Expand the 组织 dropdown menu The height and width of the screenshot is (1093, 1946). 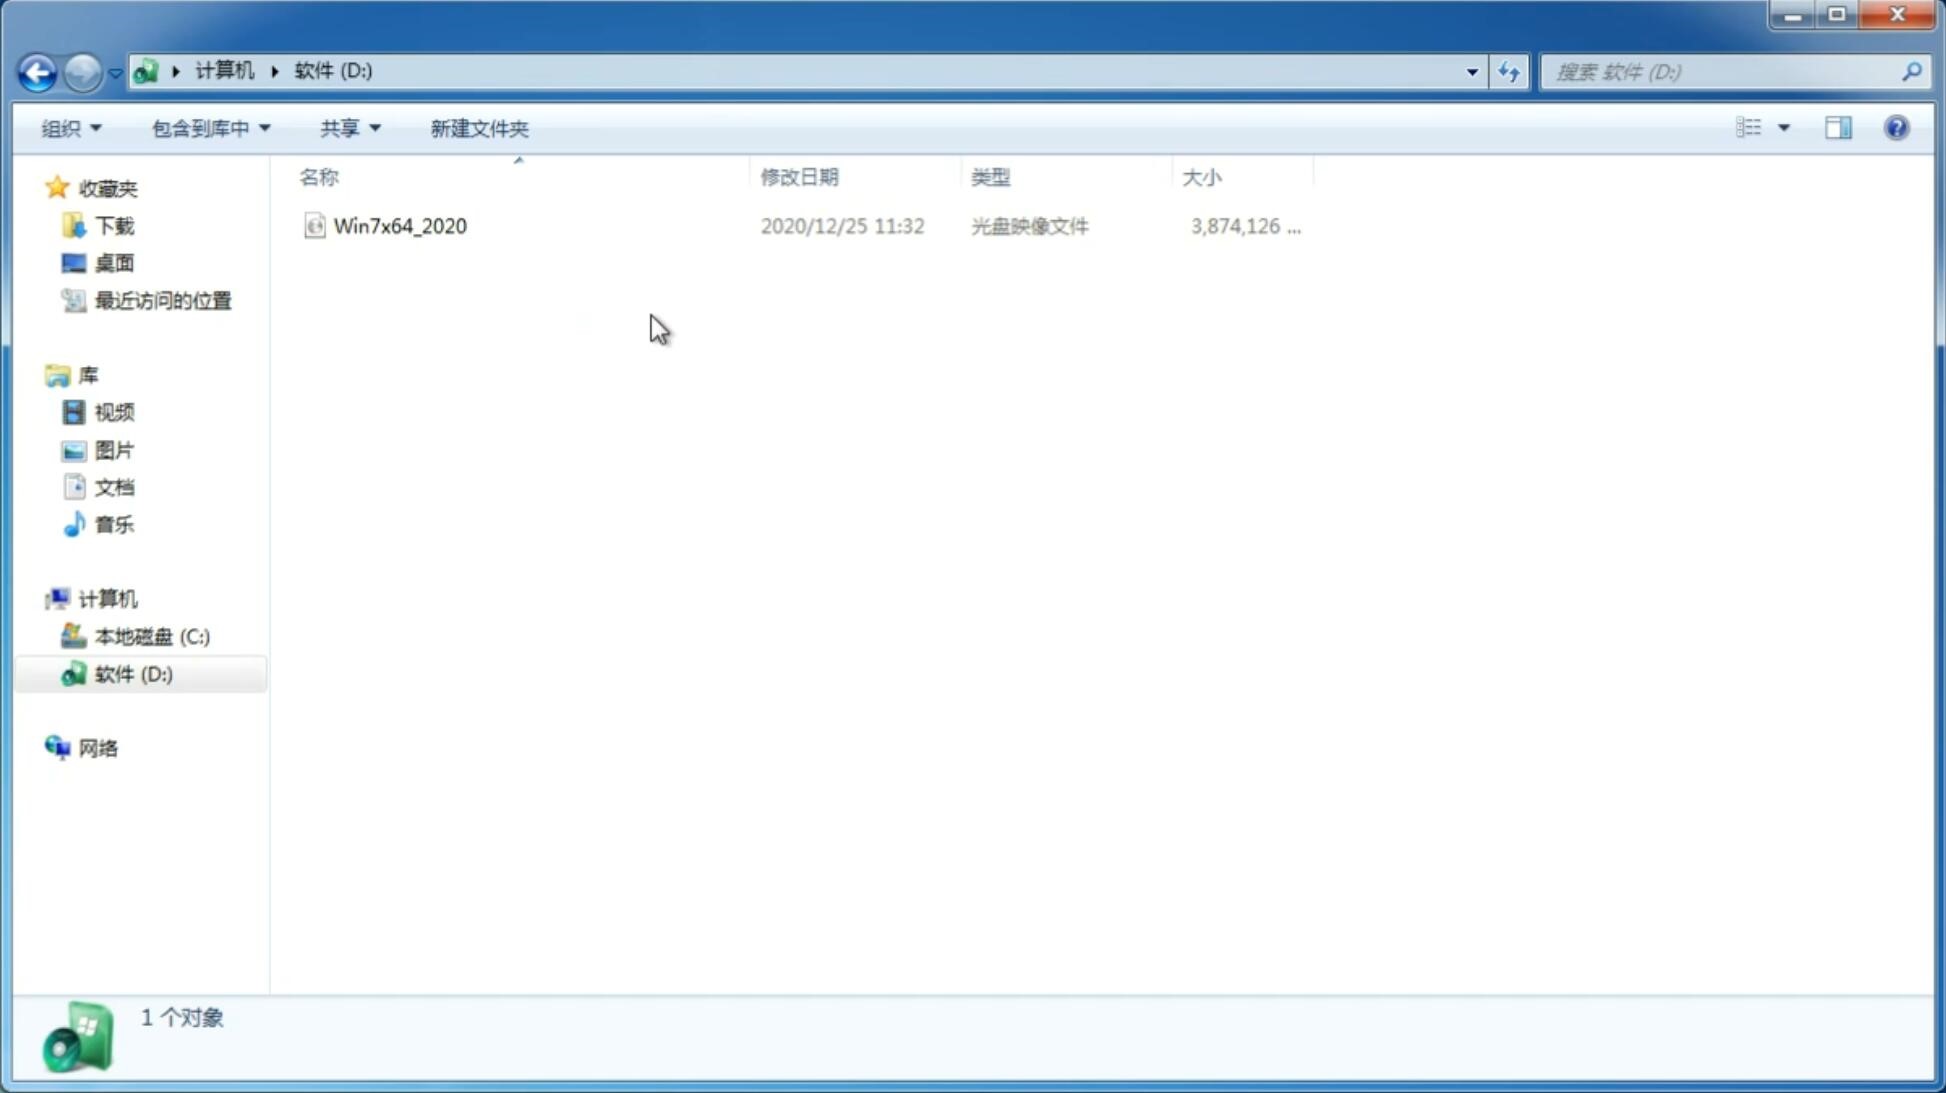pyautogui.click(x=70, y=127)
